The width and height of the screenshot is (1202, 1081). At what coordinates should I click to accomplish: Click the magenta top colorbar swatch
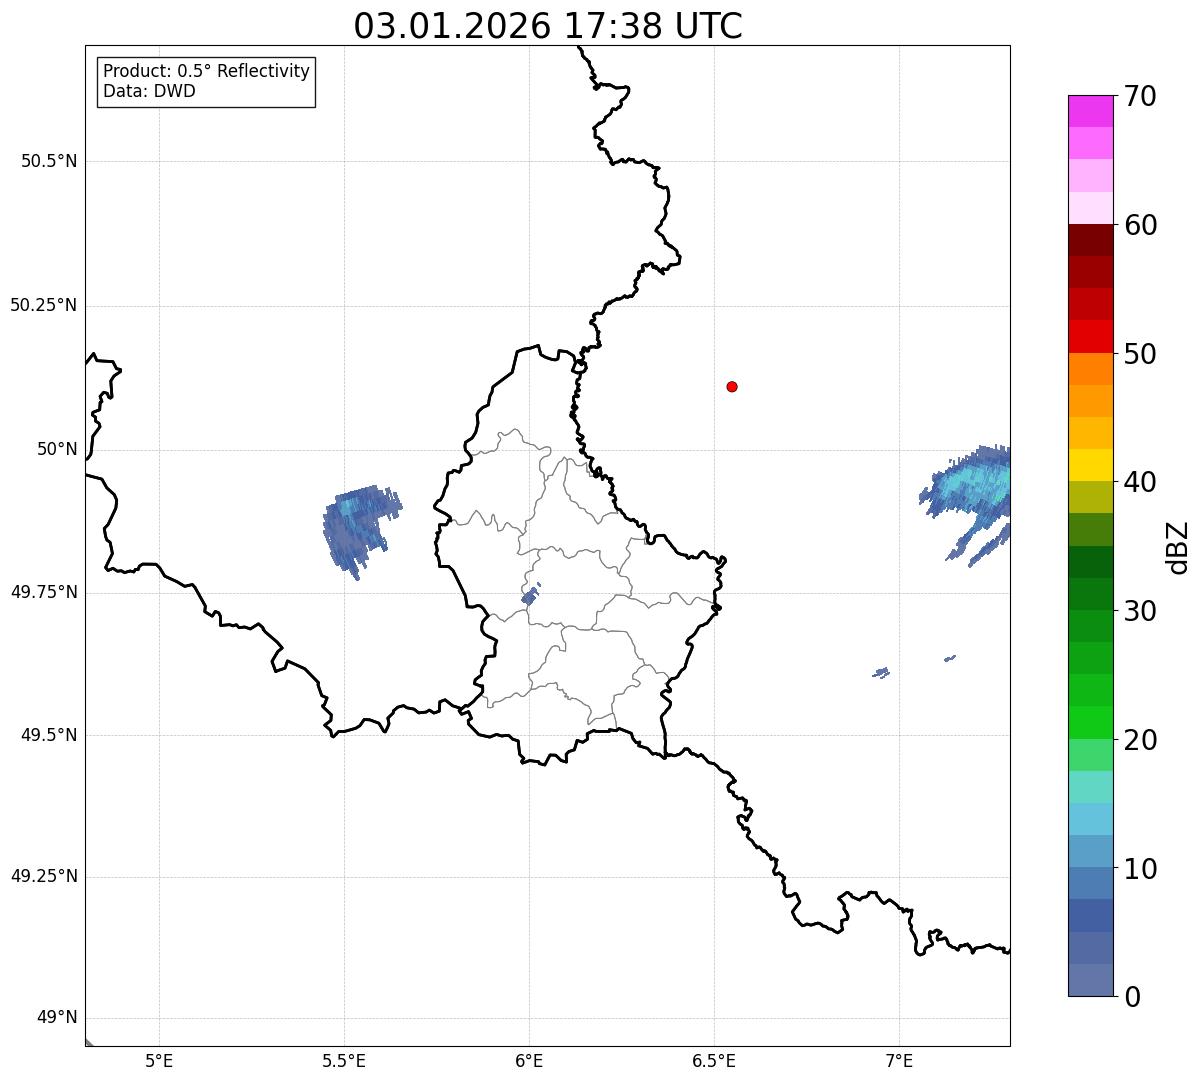point(1090,111)
